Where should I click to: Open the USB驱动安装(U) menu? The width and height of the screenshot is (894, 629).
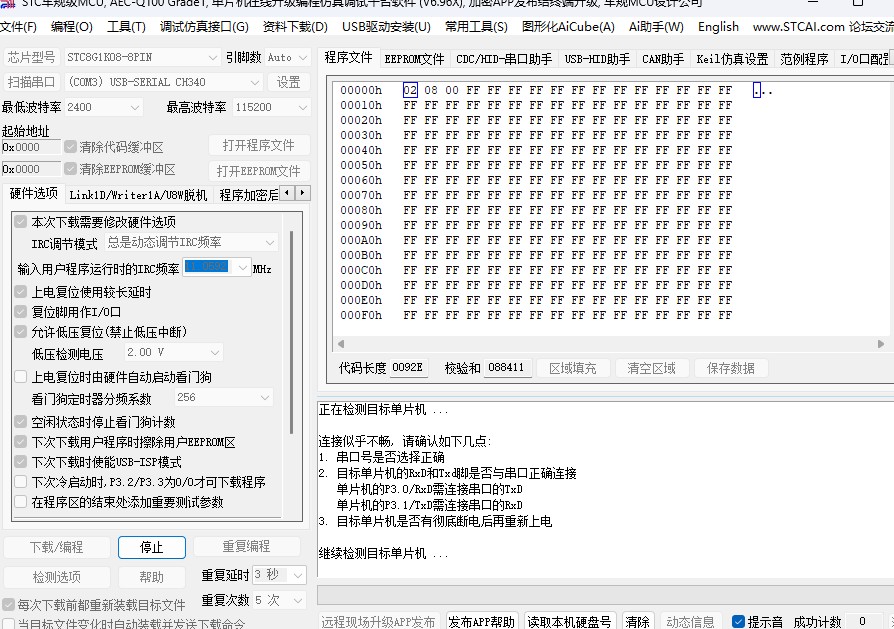386,26
